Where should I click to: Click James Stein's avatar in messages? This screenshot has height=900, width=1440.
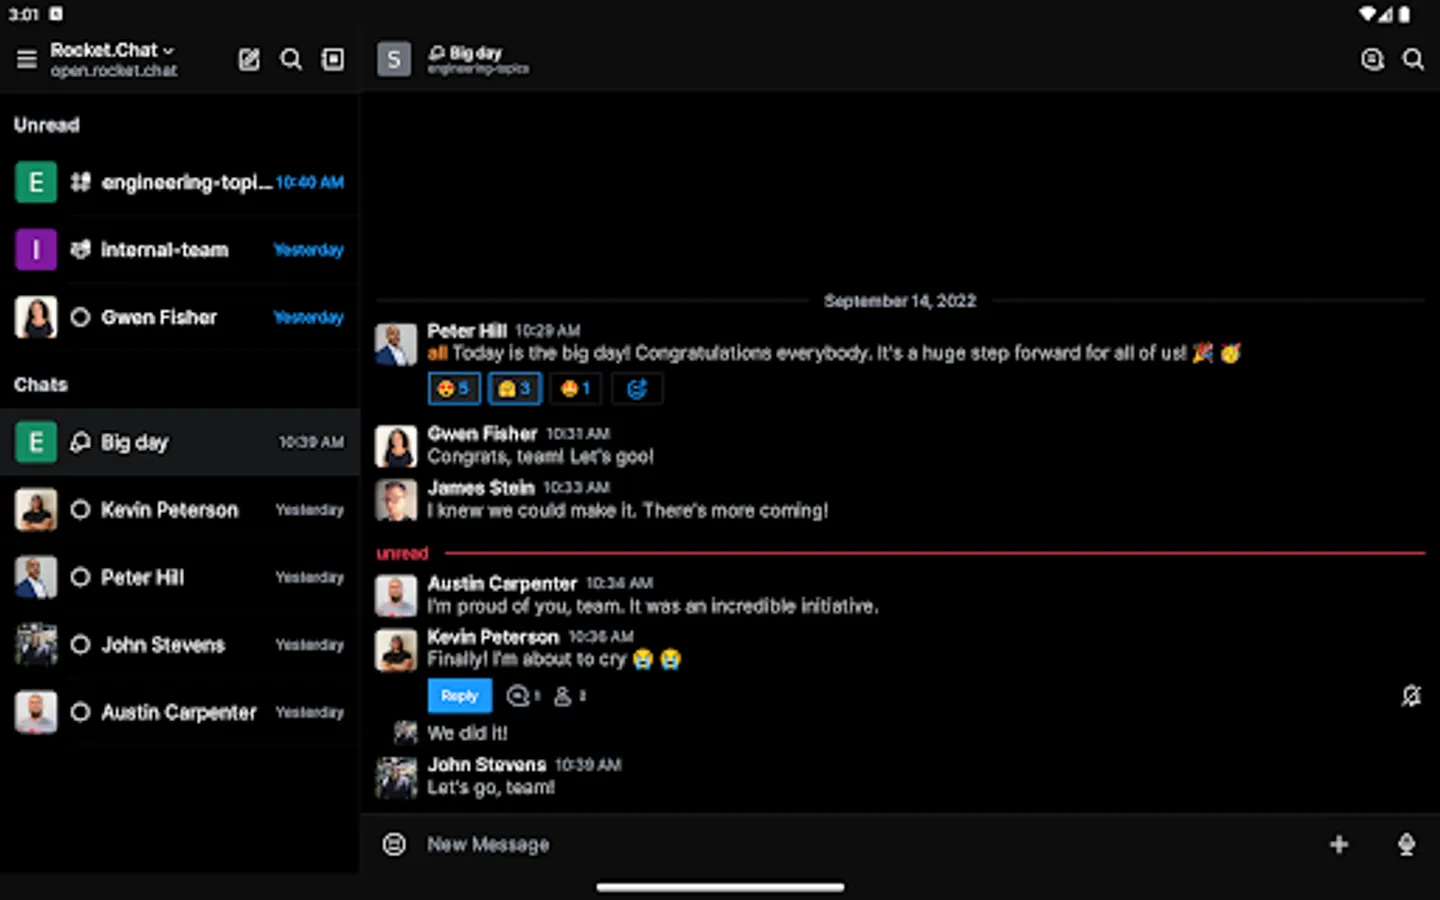coord(396,501)
